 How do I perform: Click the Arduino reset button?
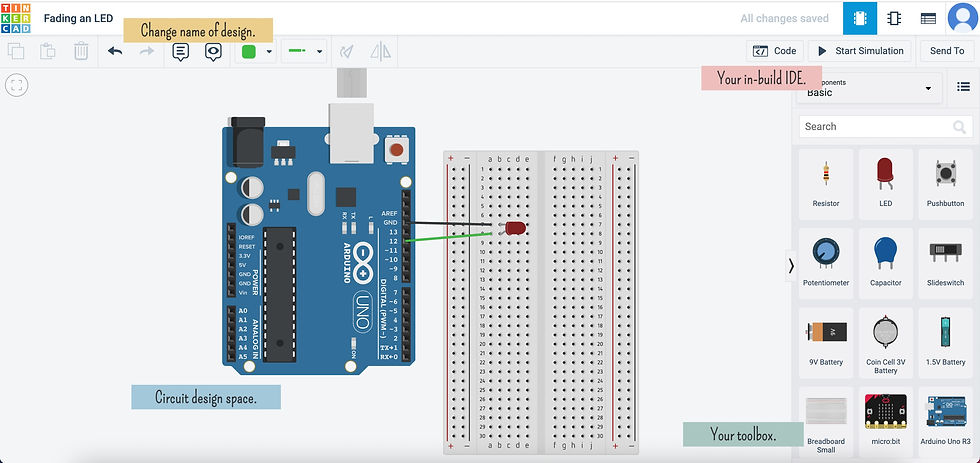tap(396, 150)
